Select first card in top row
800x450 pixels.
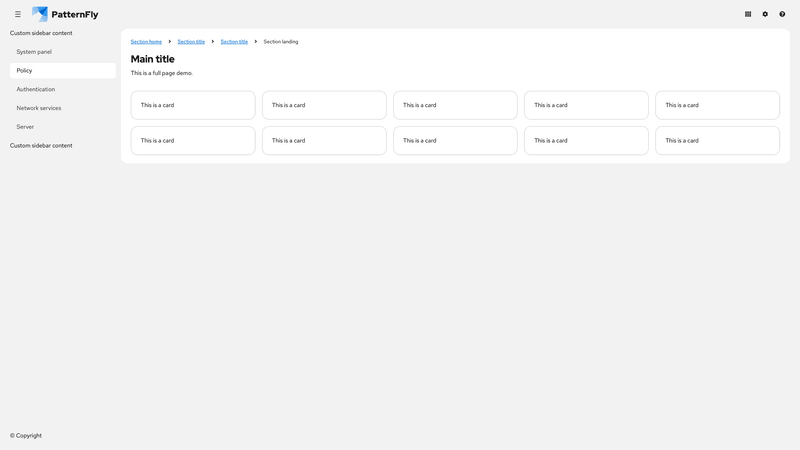(193, 105)
